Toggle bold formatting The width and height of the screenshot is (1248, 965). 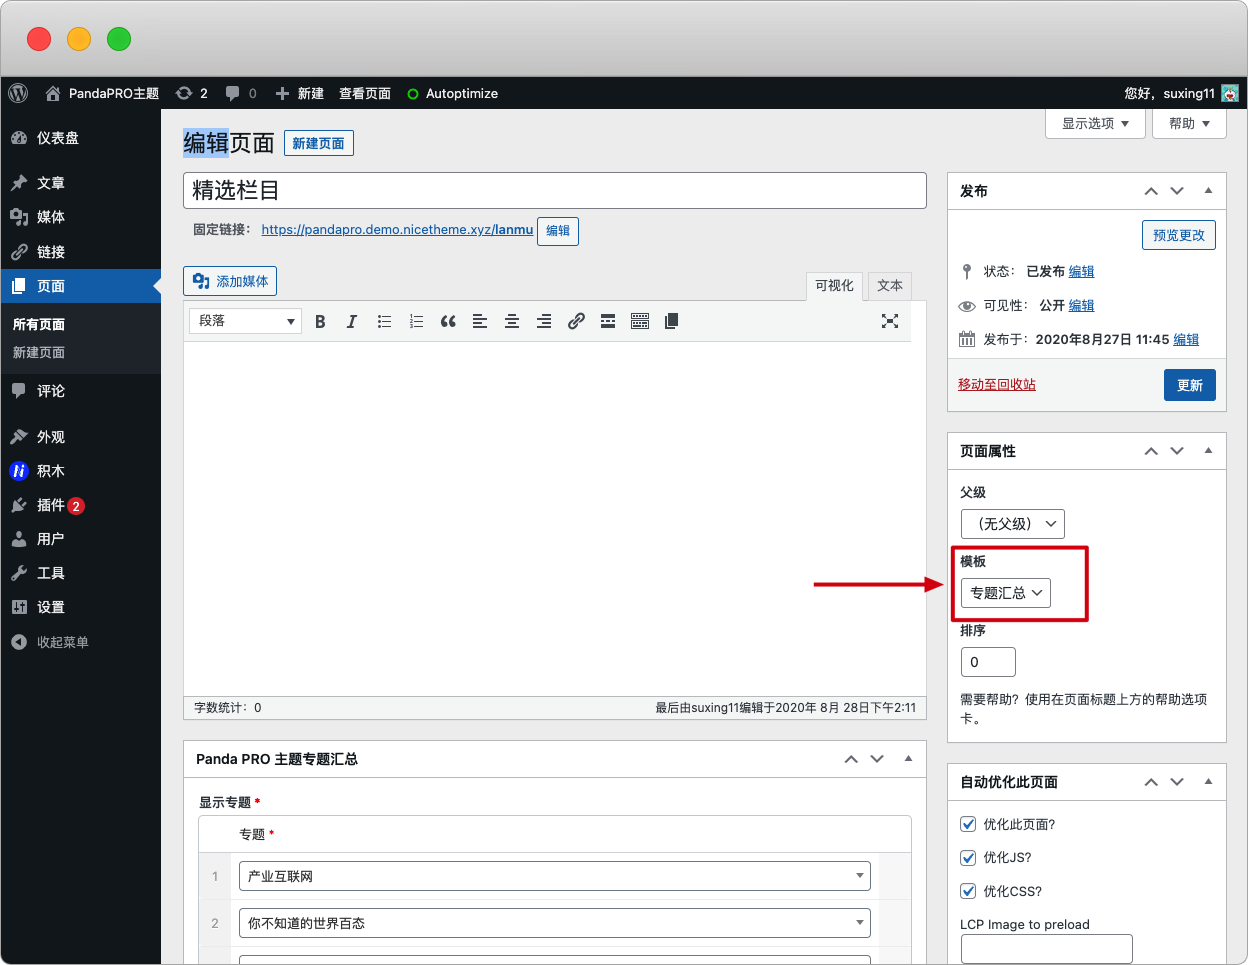[320, 321]
